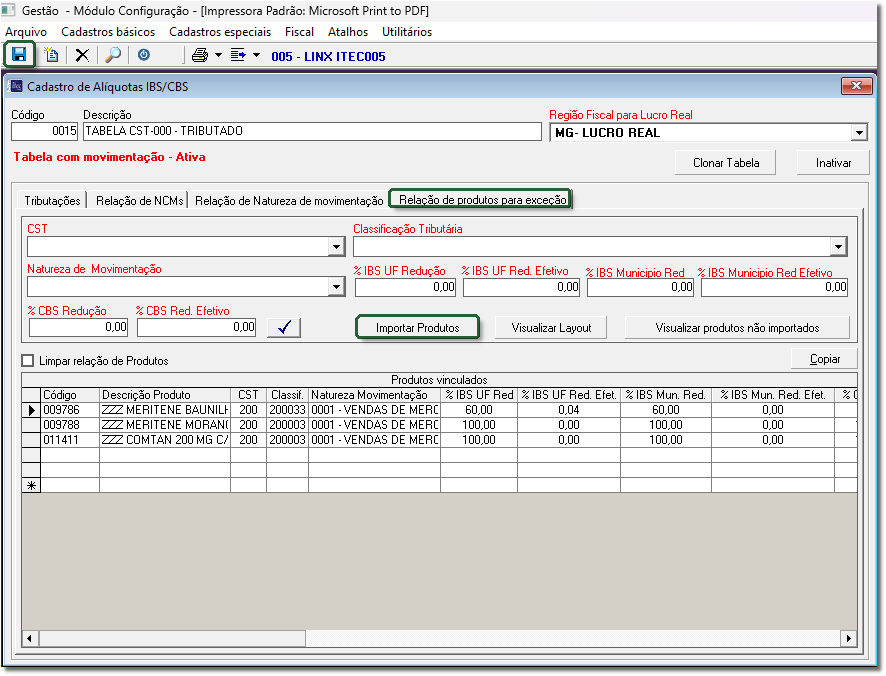Screen dimensions: 886x676
Task: Click the printer toolbar icon
Action: coord(200,55)
